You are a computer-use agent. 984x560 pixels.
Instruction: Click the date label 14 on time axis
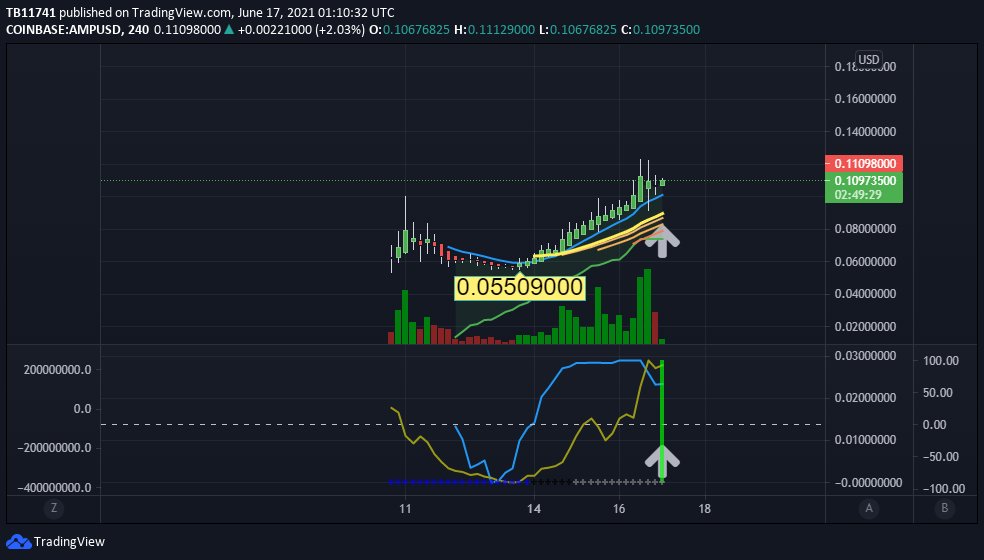pyautogui.click(x=534, y=509)
